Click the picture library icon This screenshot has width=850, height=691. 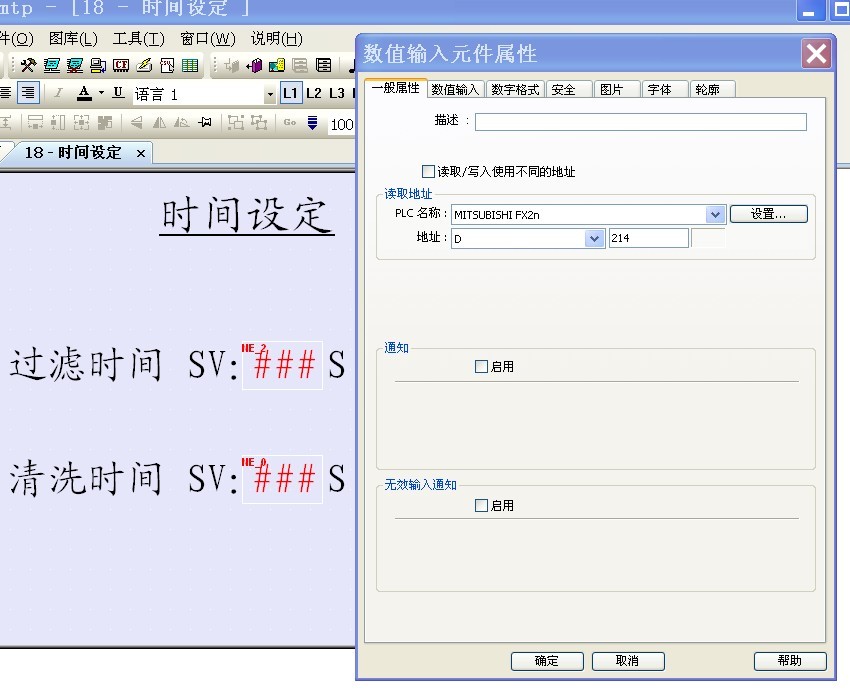click(277, 66)
